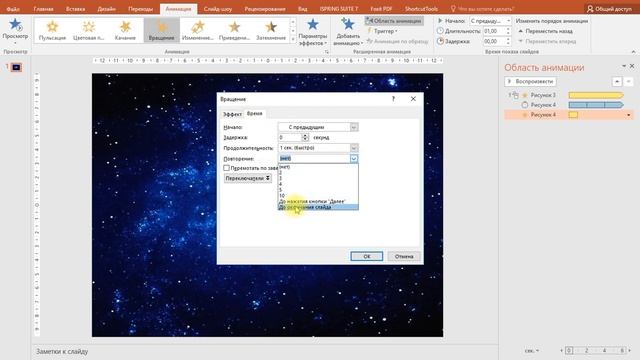This screenshot has width=640, height=360.
Task: Click Отмена to cancel the dialog
Action: [404, 256]
